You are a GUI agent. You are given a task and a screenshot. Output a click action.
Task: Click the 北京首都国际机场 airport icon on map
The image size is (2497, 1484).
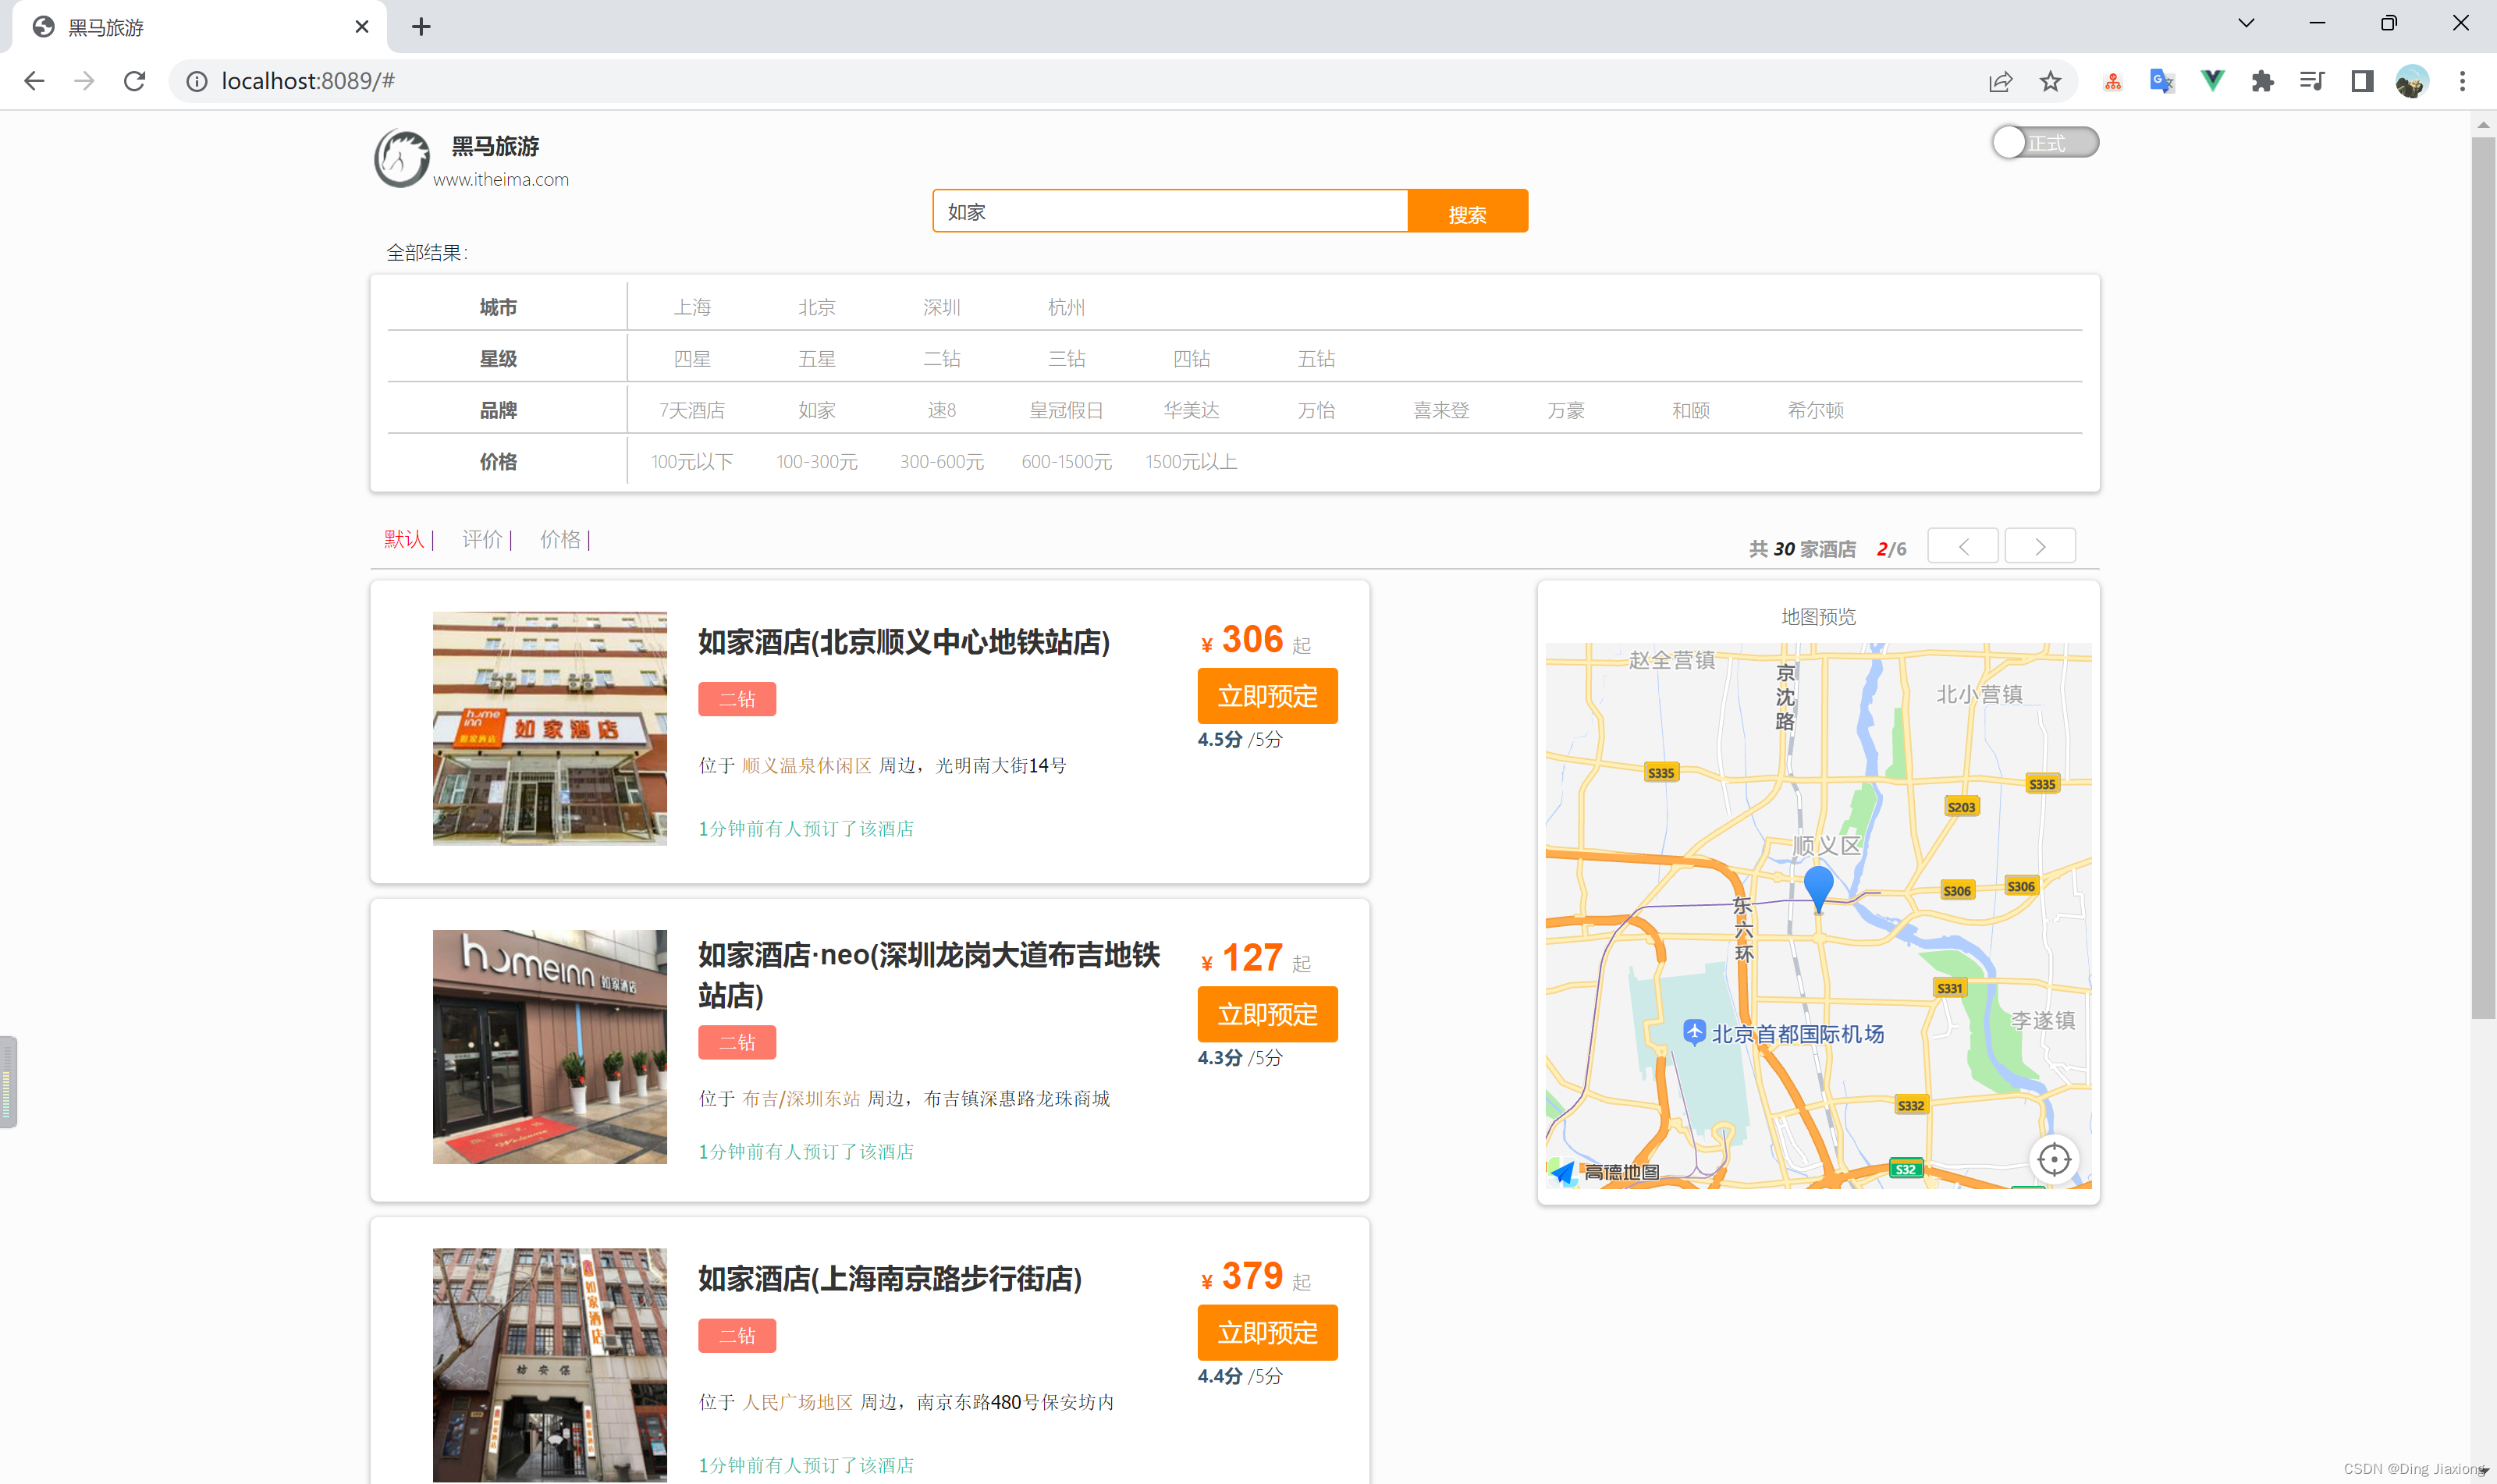tap(1694, 1032)
